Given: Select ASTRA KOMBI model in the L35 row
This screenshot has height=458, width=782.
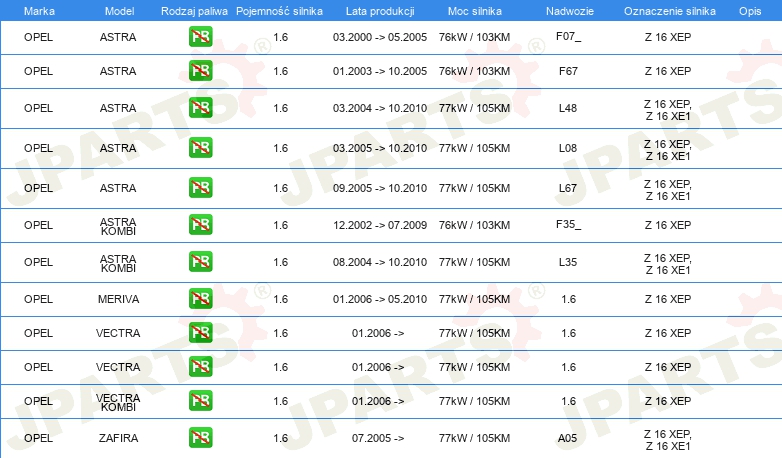Looking at the screenshot, I should click(118, 263).
